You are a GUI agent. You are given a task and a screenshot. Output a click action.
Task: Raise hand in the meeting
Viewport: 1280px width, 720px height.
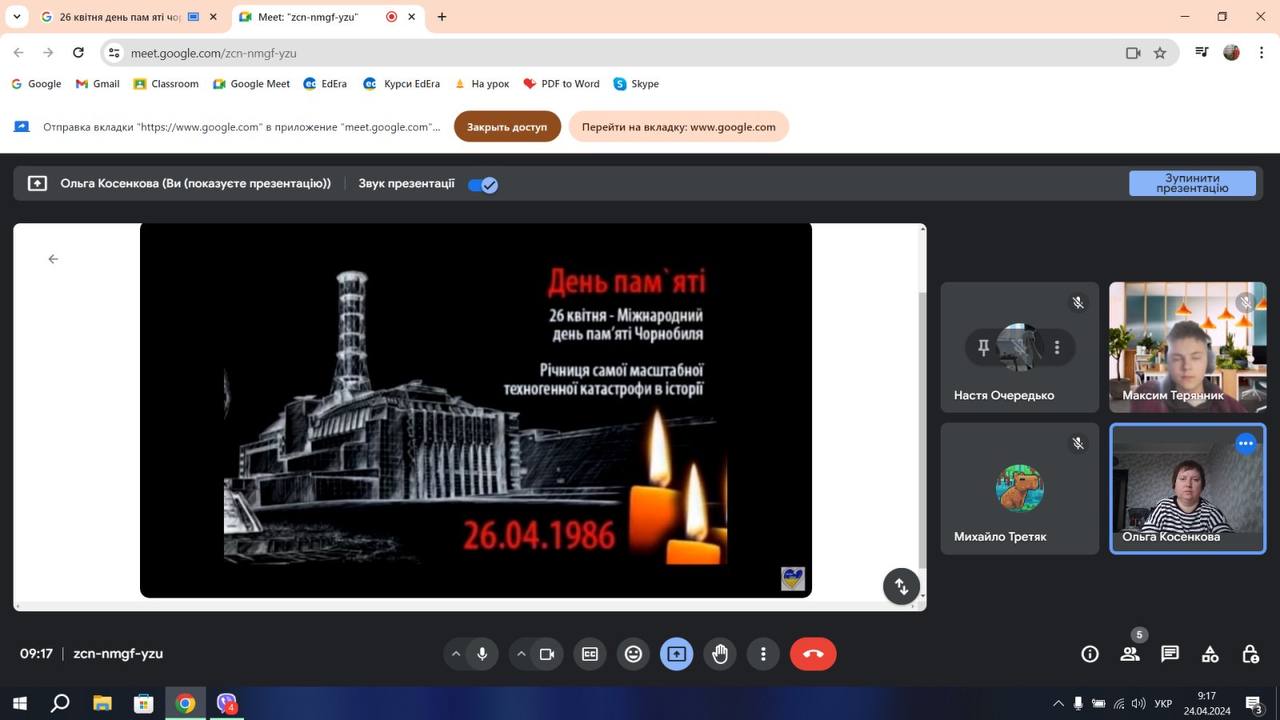(720, 654)
